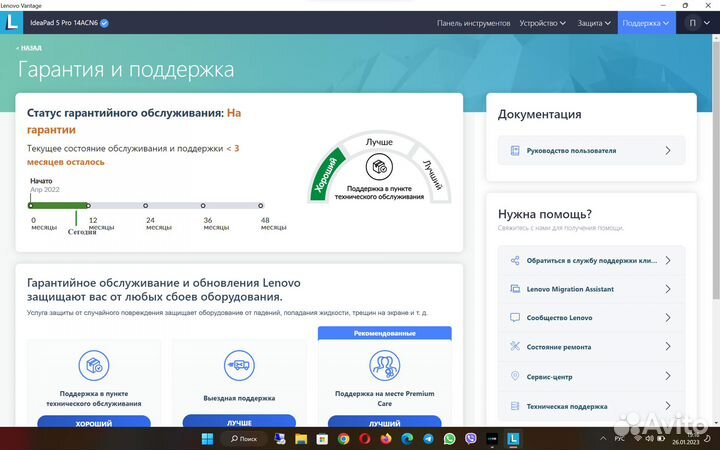
Task: Select the Лучше segment of the gauge
Action: tap(379, 142)
